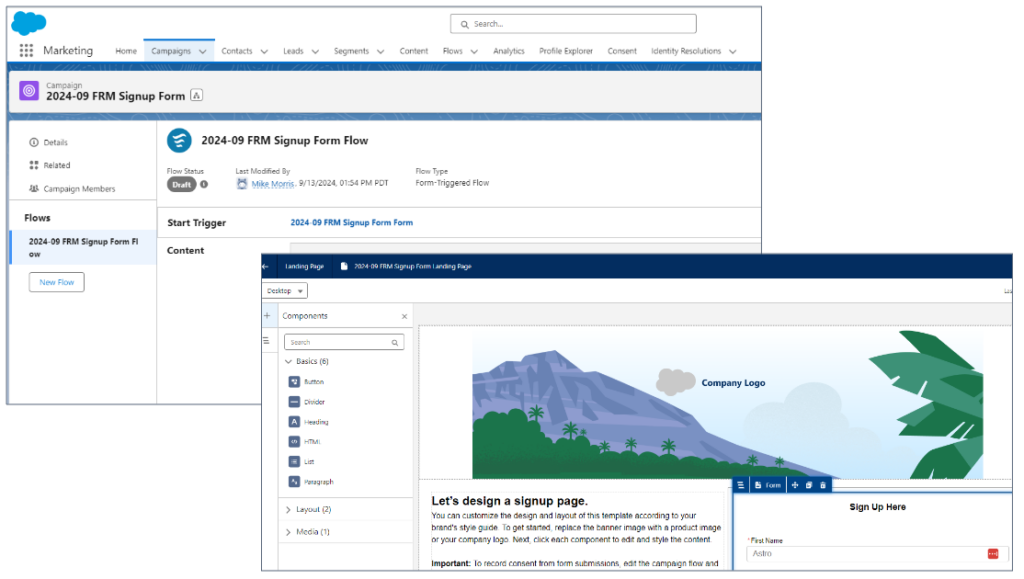Click the Form duplicate icon
The height and width of the screenshot is (579, 1024).
tap(809, 485)
